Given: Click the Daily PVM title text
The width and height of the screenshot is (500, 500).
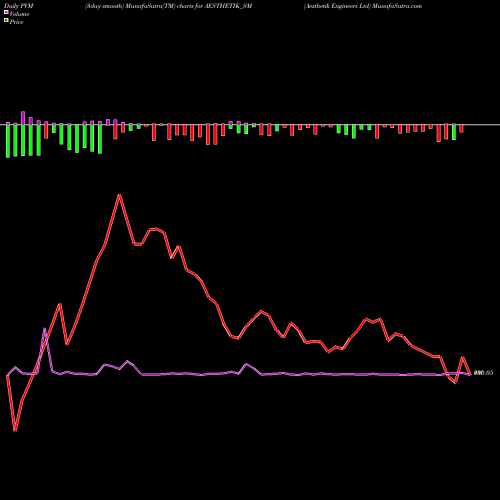Looking at the screenshot, I should [19, 6].
